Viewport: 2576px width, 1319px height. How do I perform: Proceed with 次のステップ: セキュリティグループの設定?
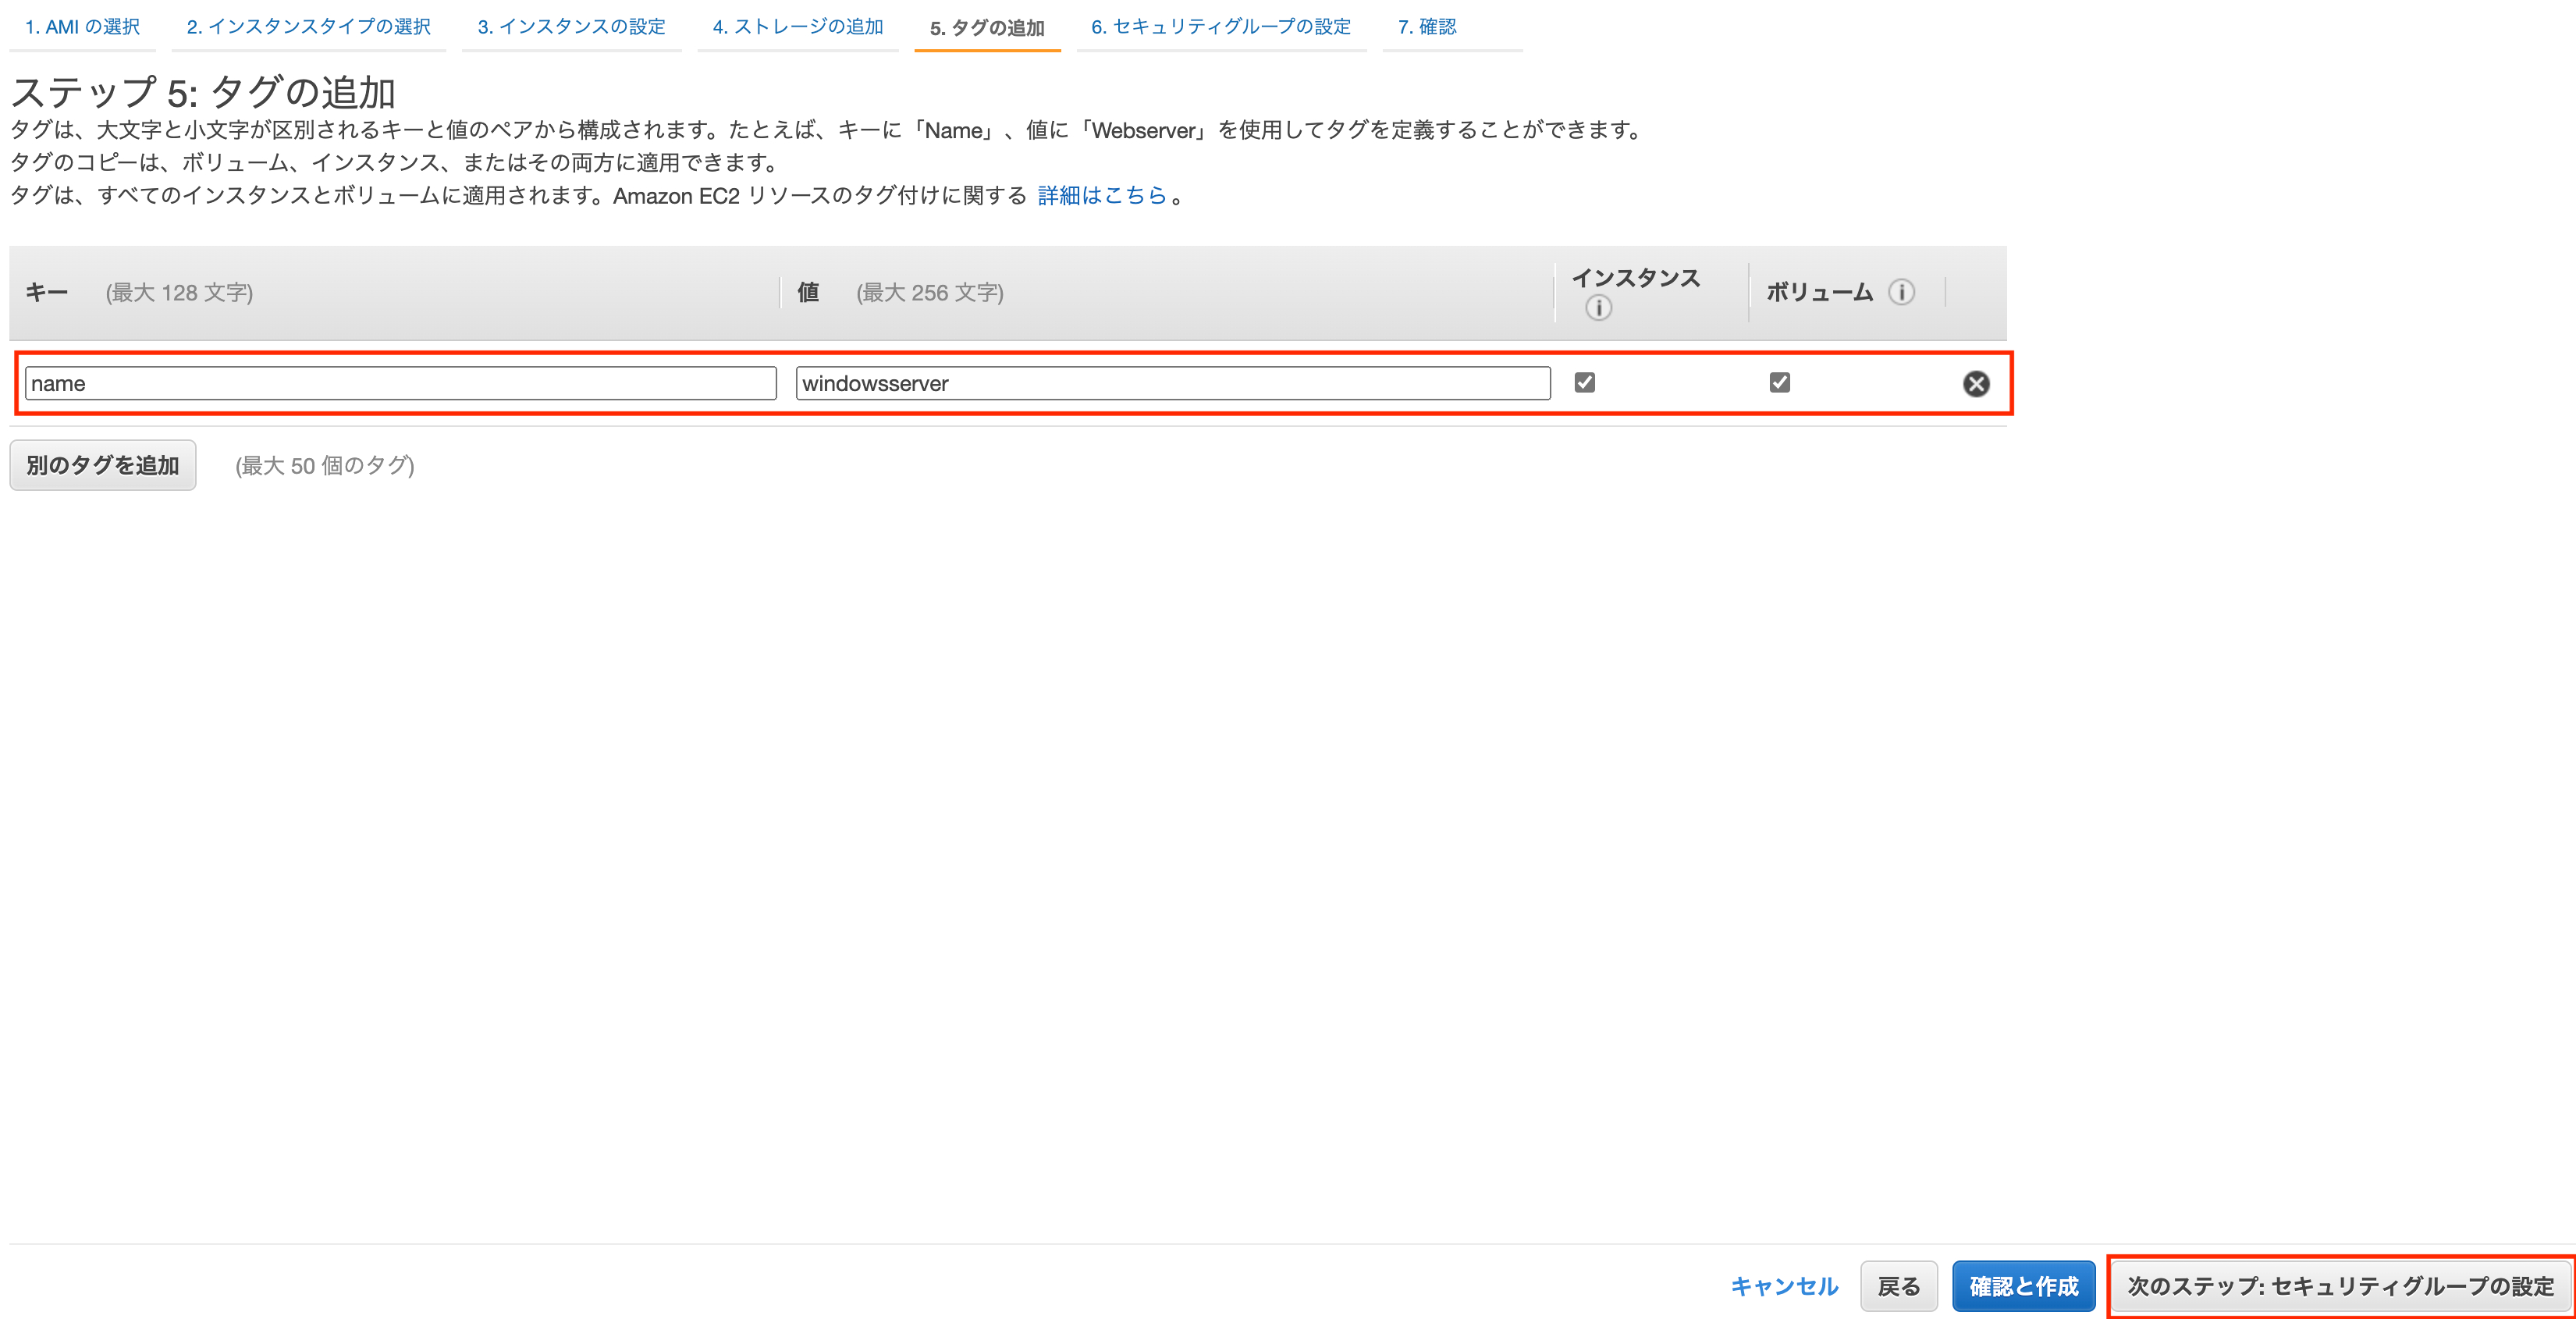(2340, 1286)
